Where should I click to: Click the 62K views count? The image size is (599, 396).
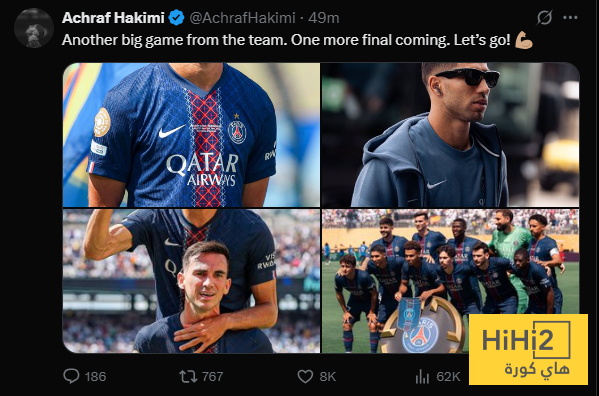click(448, 377)
